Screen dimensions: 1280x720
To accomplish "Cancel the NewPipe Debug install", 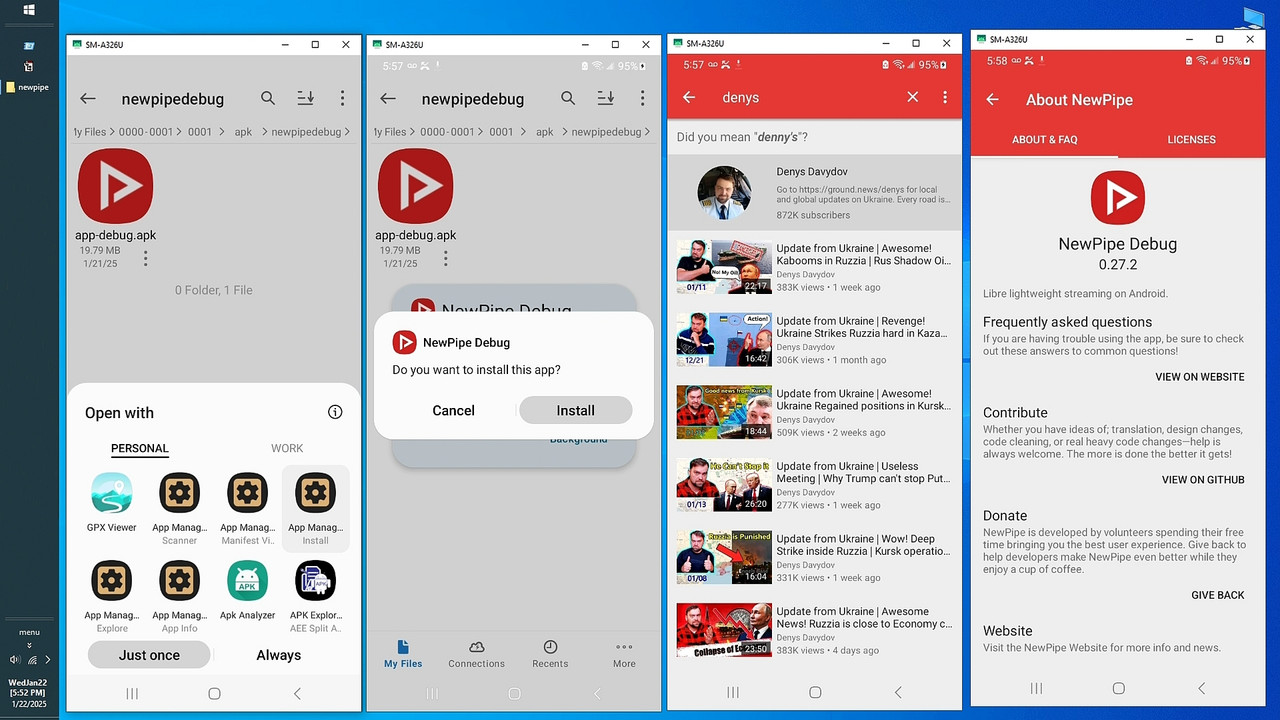I will [x=453, y=410].
